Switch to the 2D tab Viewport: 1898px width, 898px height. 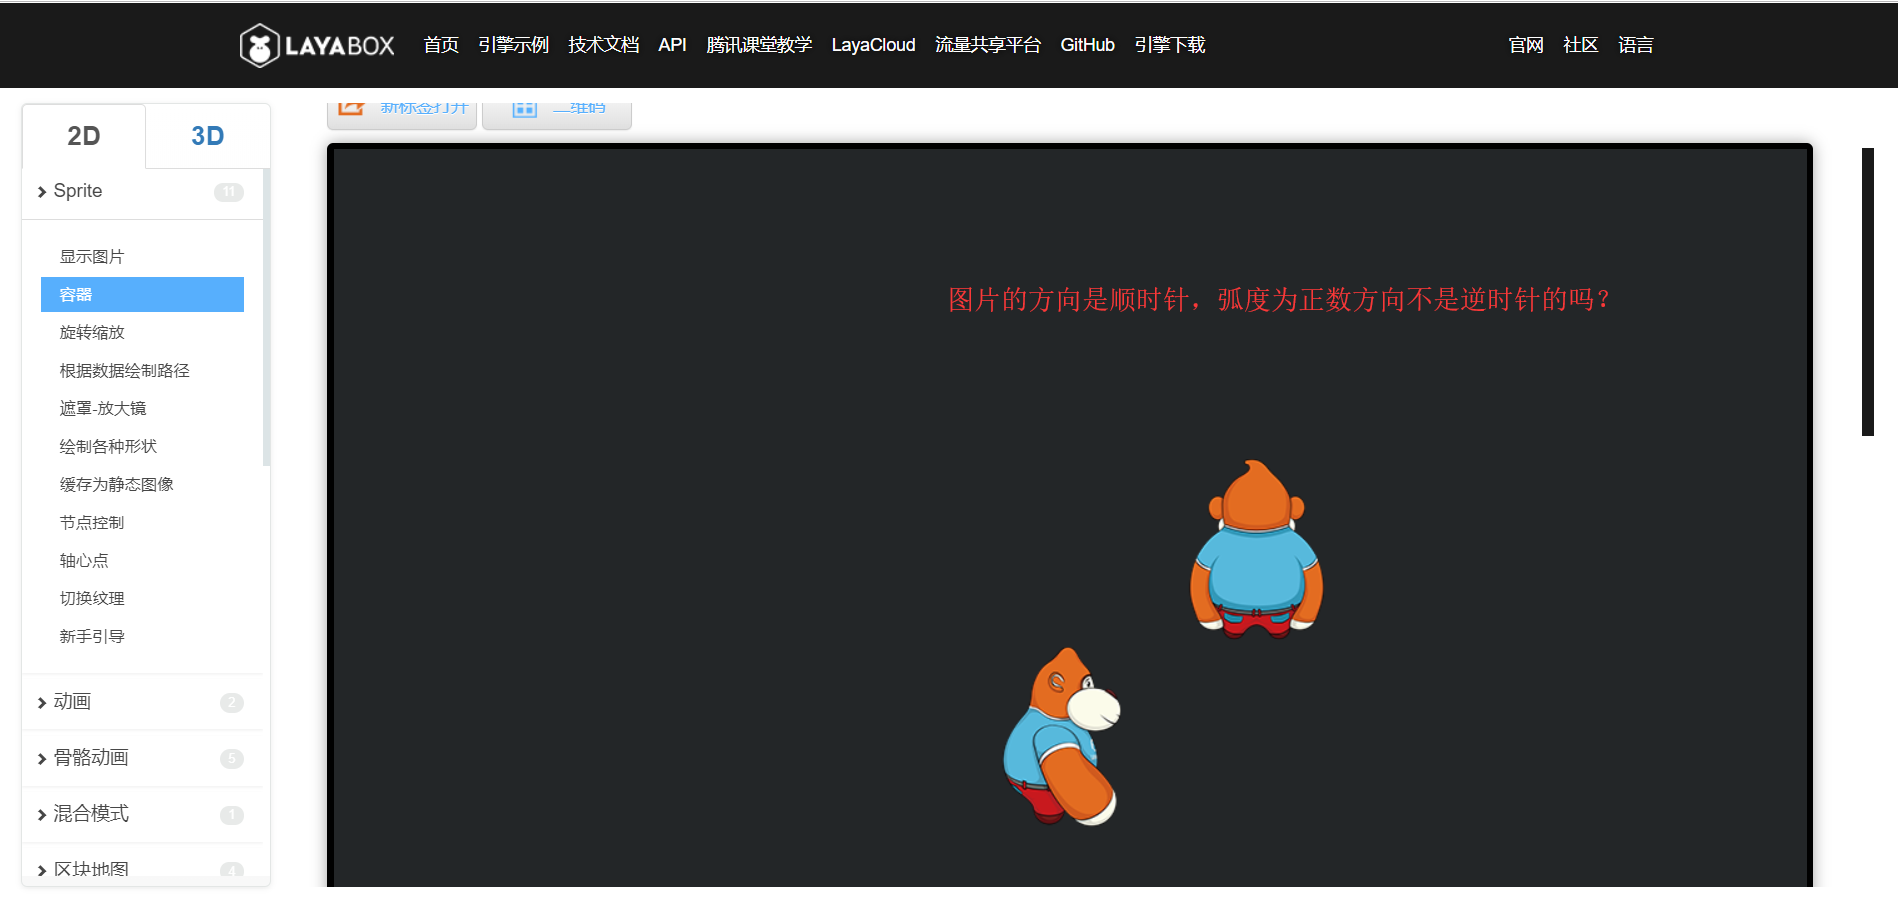(84, 136)
